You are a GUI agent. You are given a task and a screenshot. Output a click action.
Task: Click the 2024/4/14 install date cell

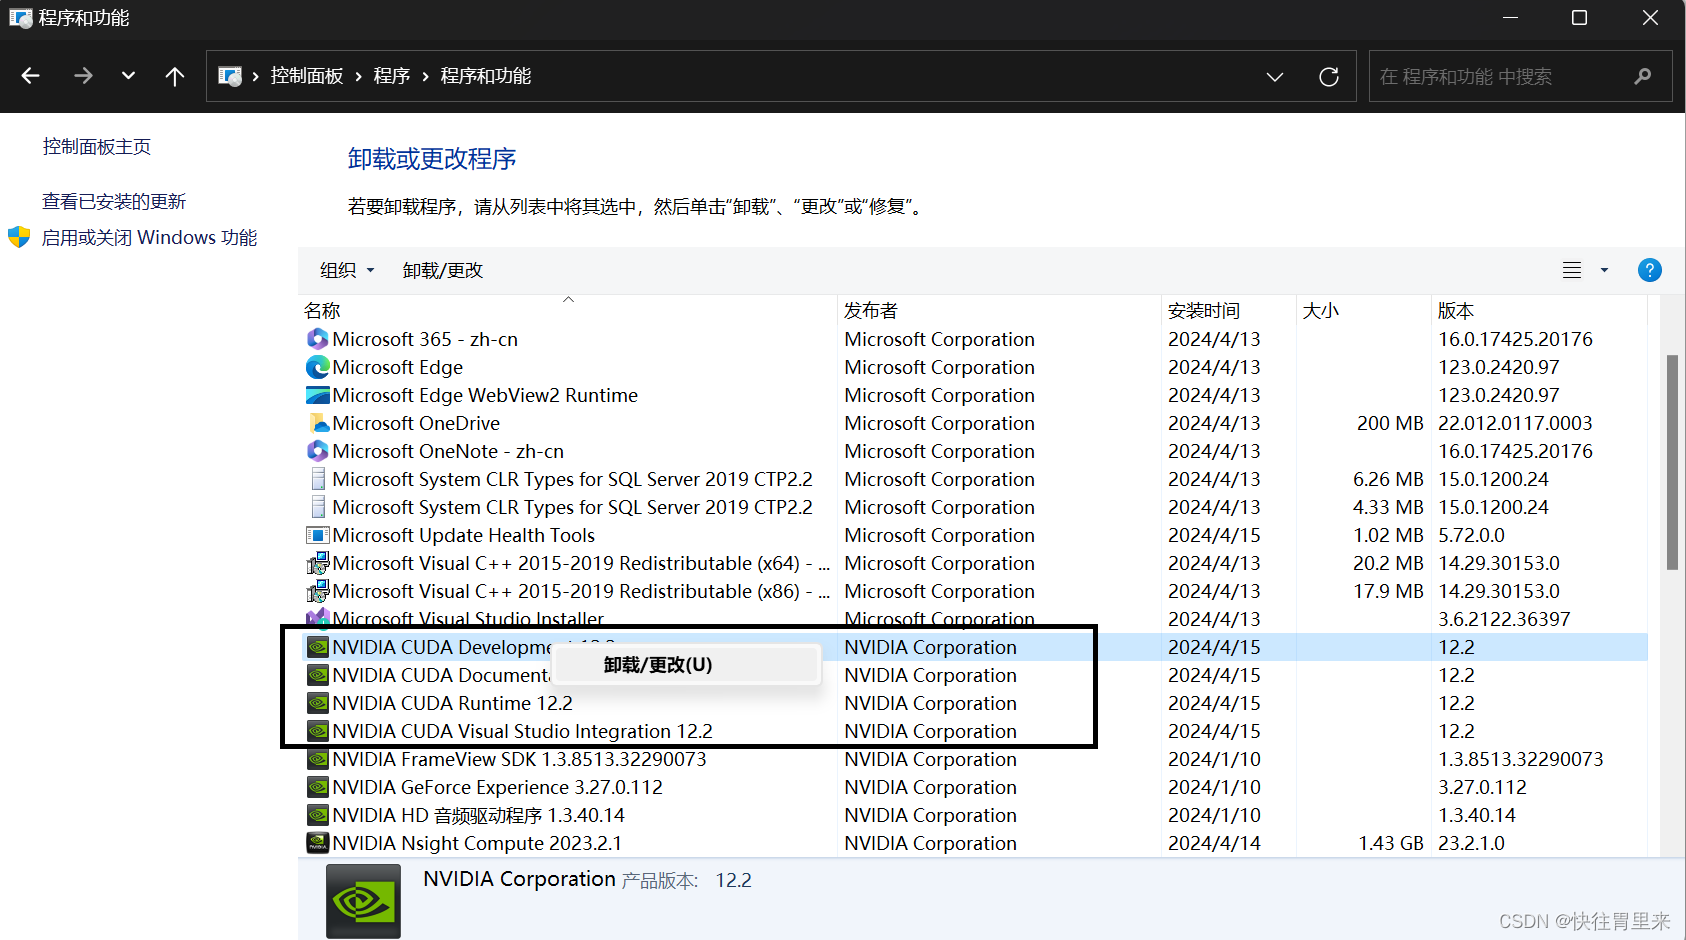pos(1214,843)
